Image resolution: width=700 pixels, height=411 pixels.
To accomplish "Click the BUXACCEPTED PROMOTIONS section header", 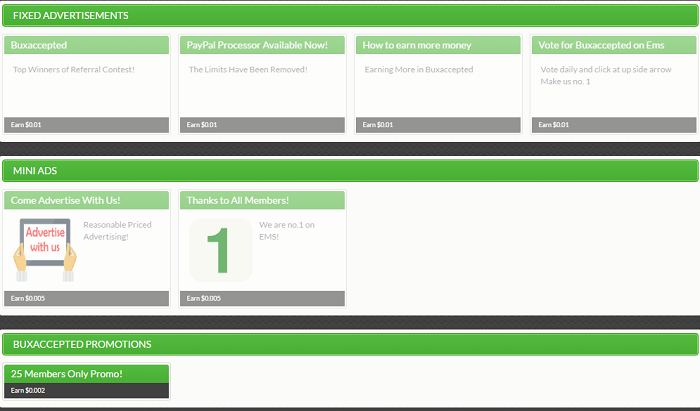I will tap(350, 345).
